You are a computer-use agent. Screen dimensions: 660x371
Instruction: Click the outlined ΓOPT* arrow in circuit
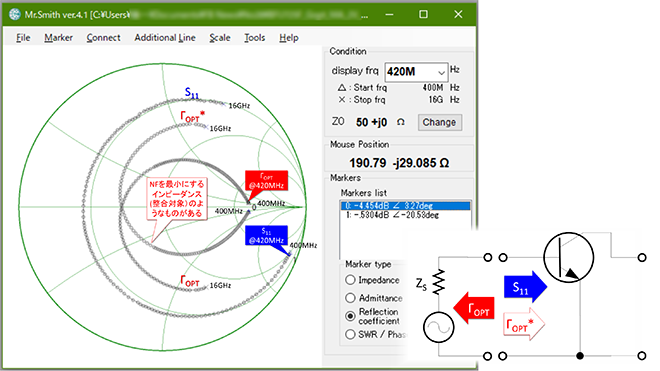coord(524,324)
